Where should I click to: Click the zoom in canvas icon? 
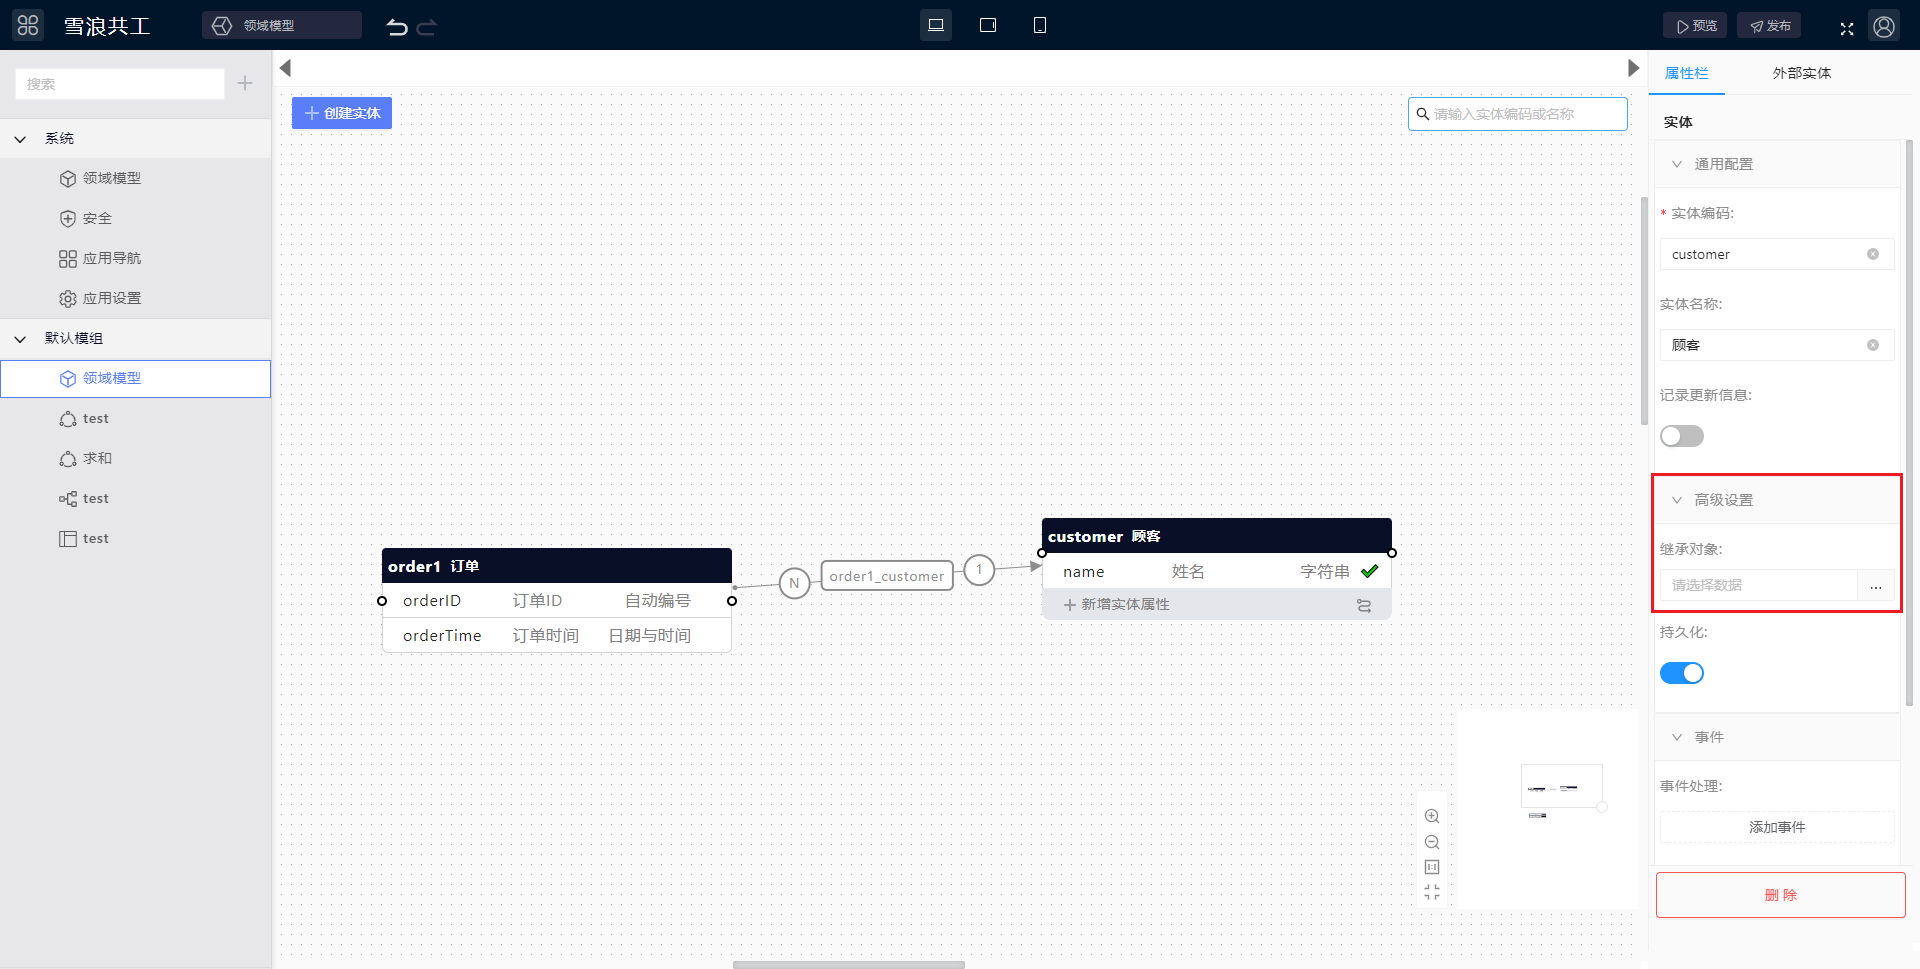(x=1432, y=816)
